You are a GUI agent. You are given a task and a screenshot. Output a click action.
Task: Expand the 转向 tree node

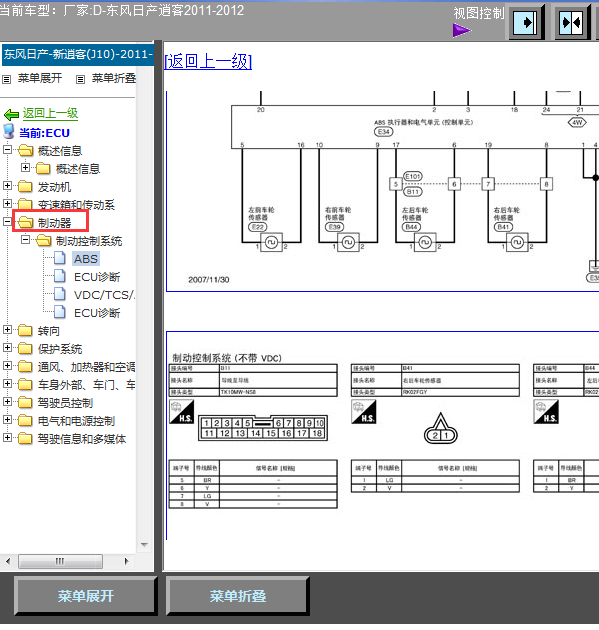(x=7, y=329)
